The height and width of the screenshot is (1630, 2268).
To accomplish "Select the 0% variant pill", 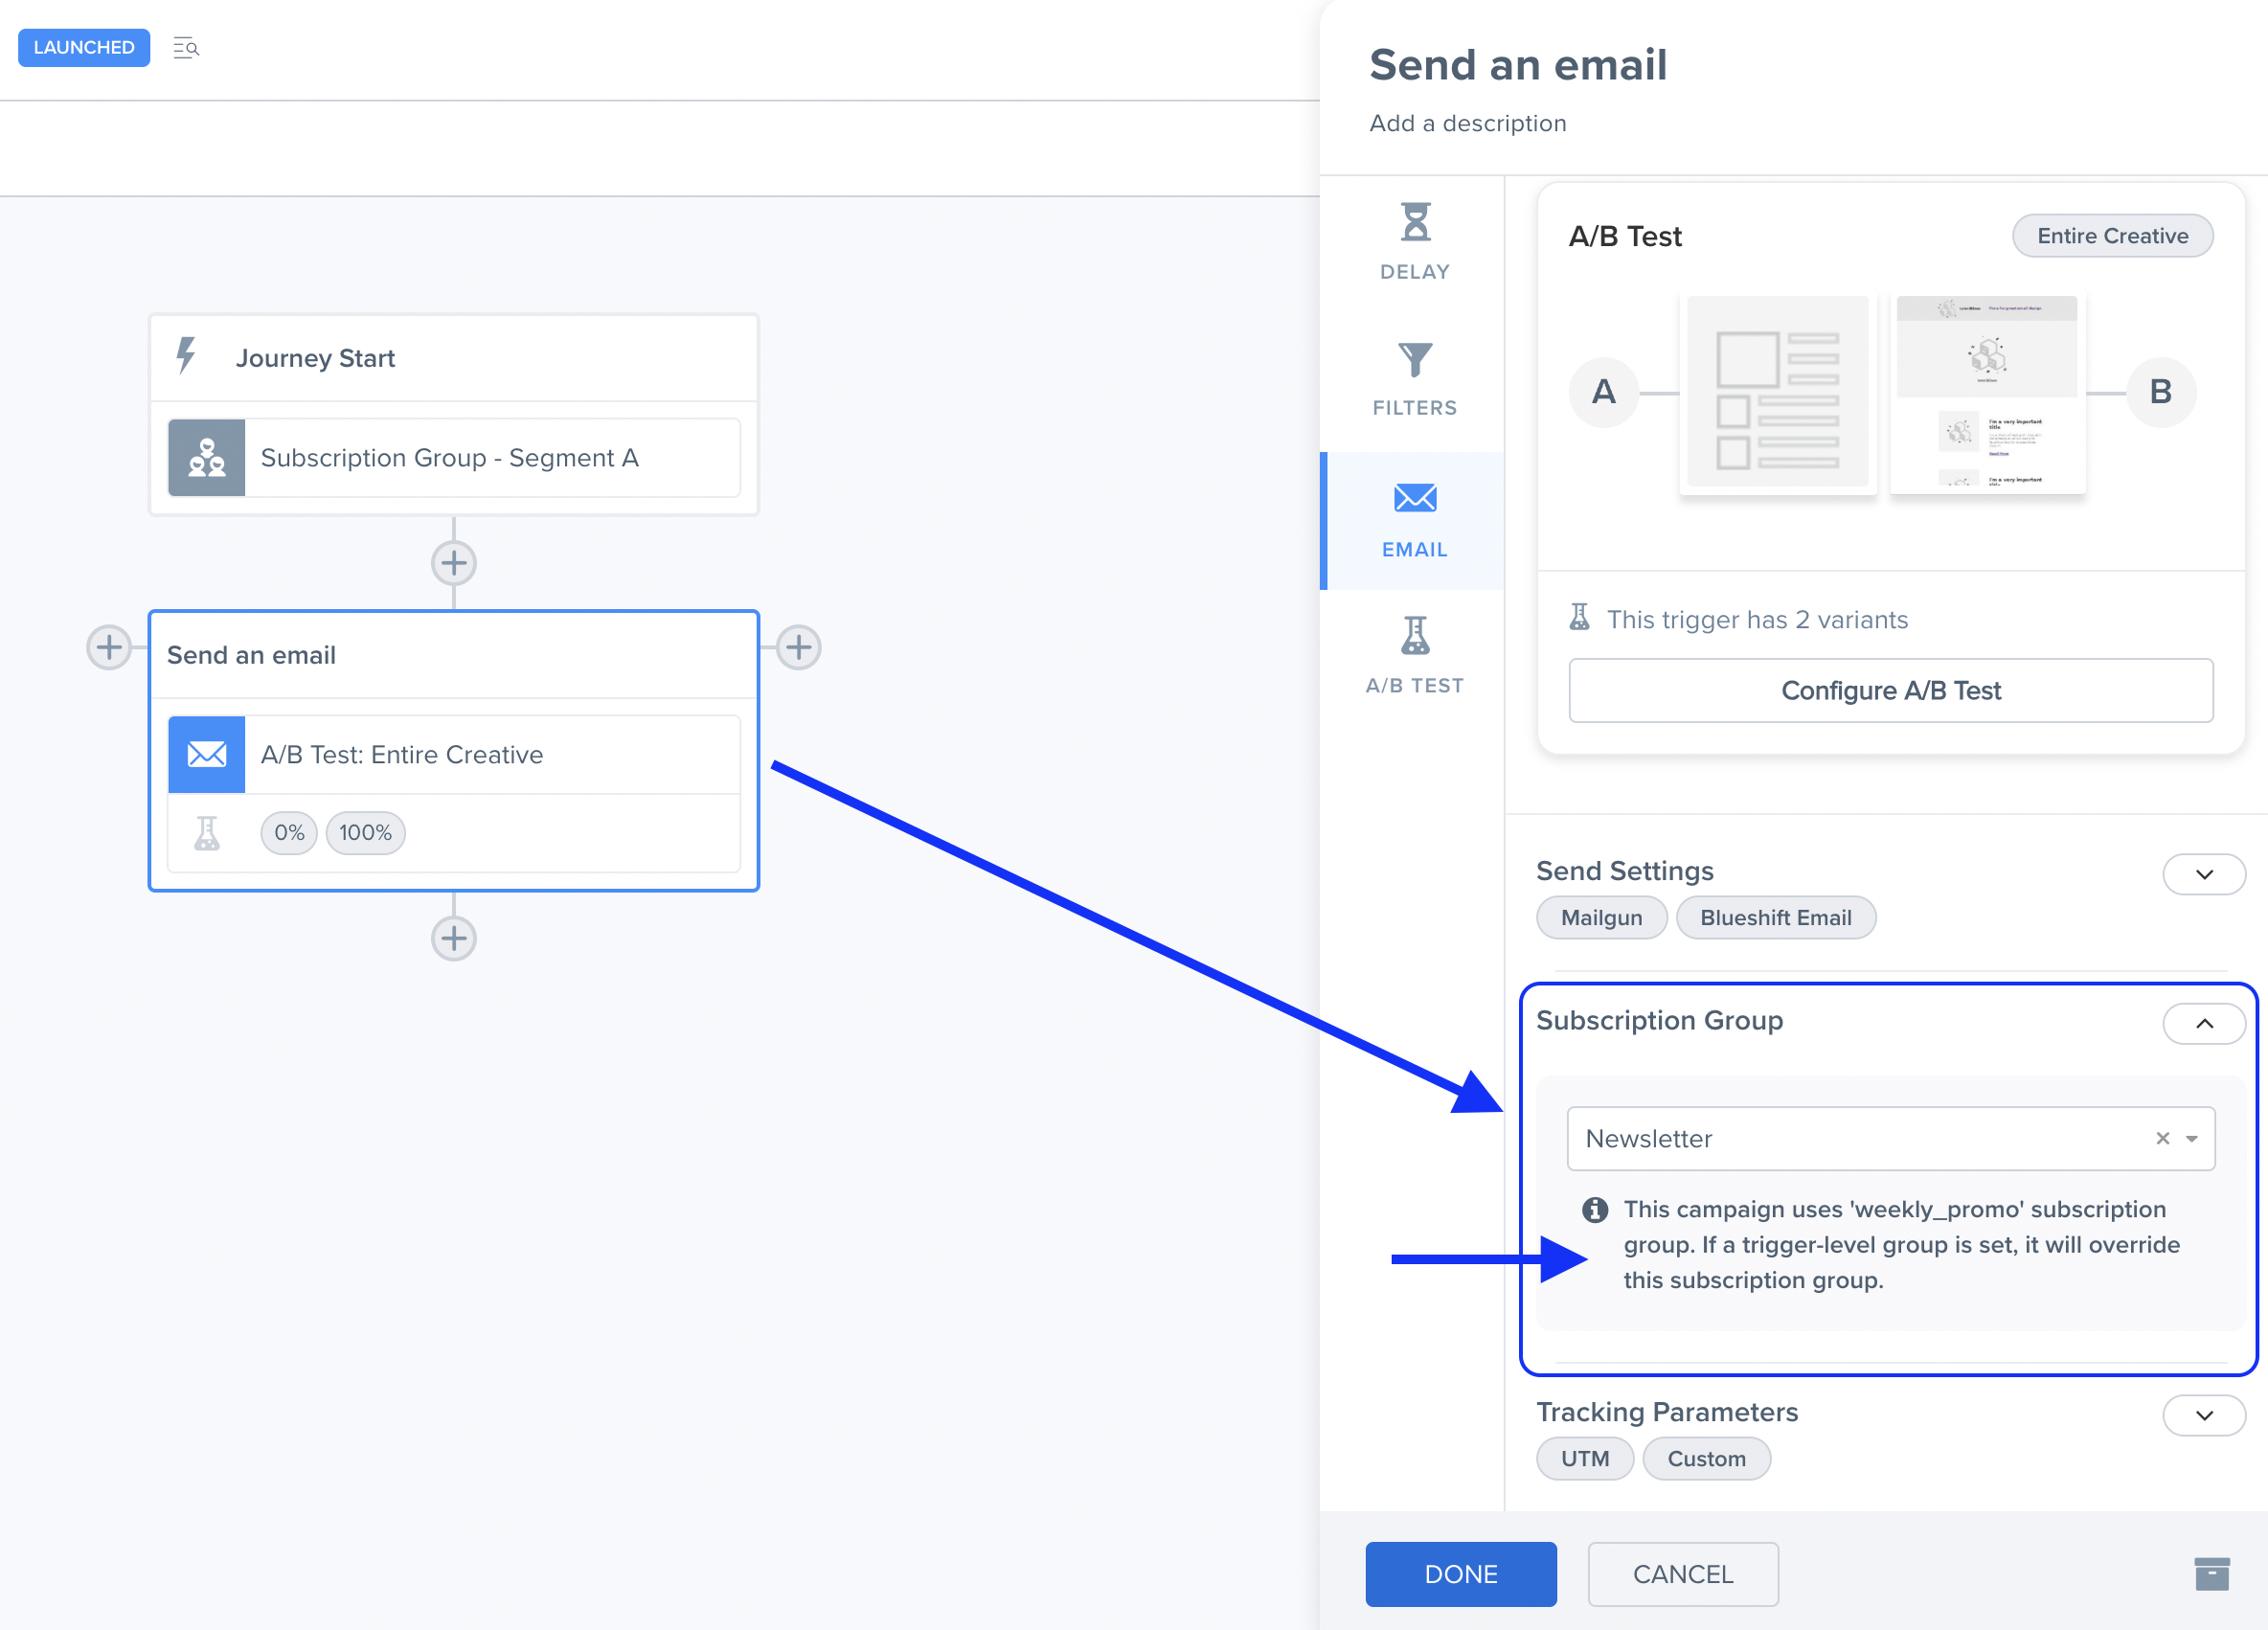I will coord(289,833).
